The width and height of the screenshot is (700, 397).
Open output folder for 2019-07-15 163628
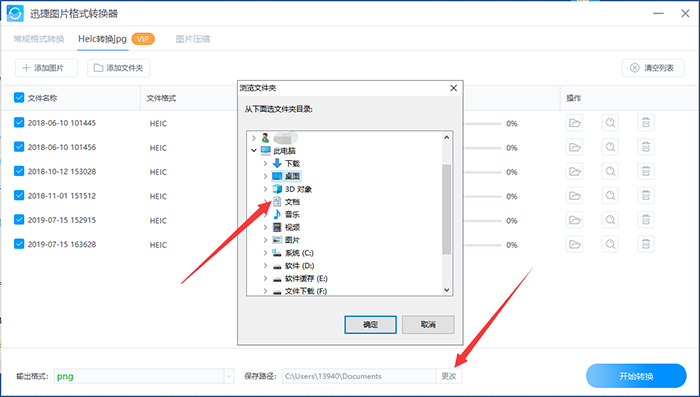(575, 244)
